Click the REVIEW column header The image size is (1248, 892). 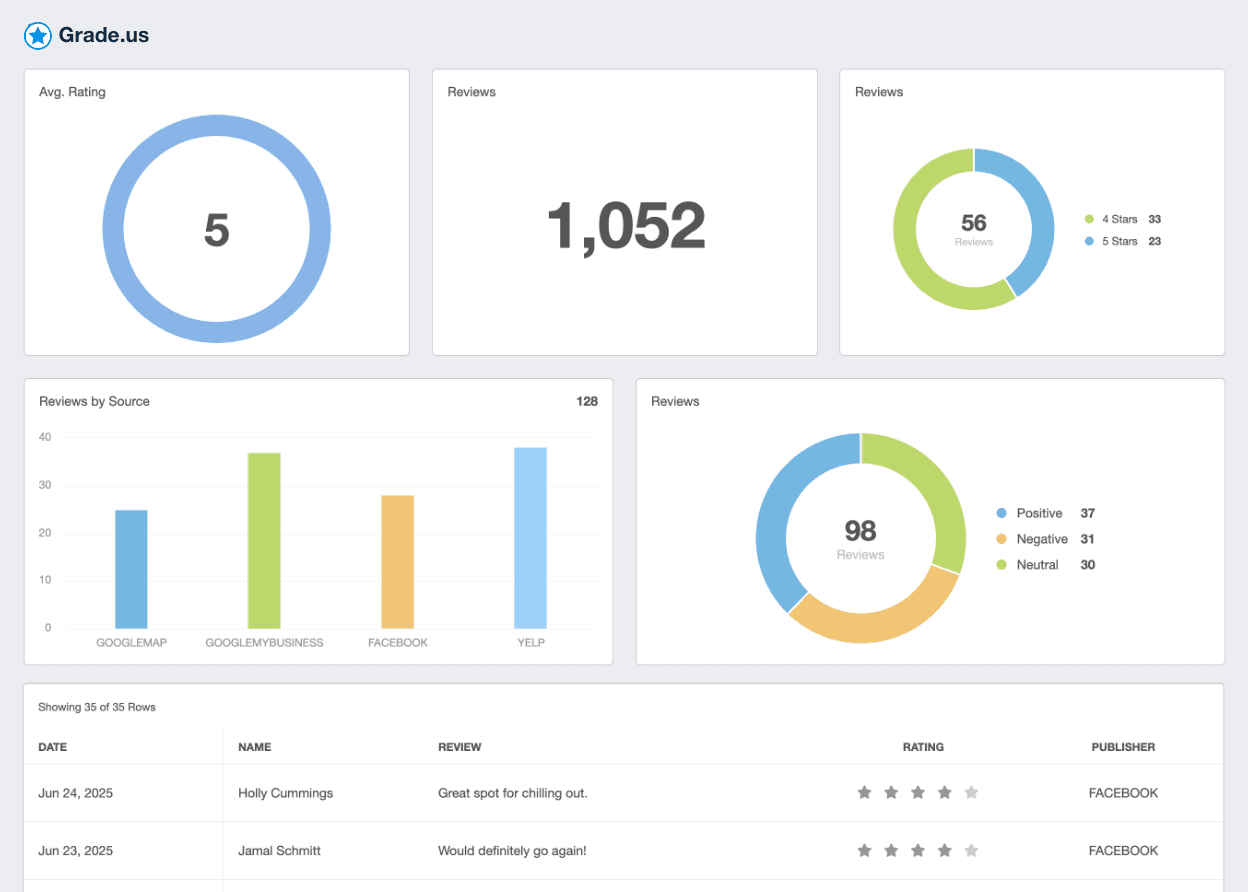(461, 747)
